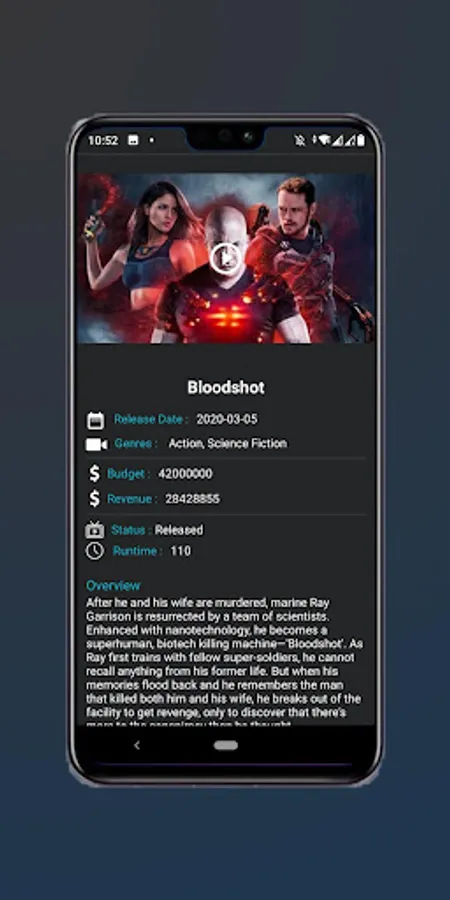Screen dimensions: 450x900
Task: Tap the image notification icon in status bar
Action: pos(133,140)
